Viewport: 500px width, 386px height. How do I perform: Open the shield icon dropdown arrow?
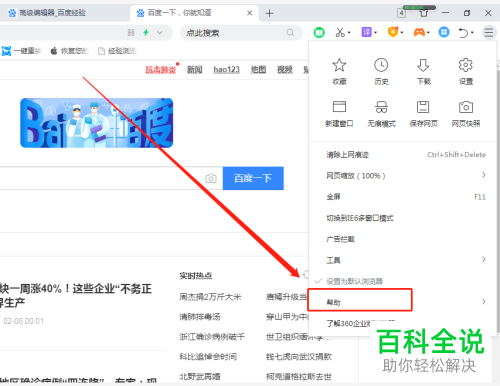402,33
